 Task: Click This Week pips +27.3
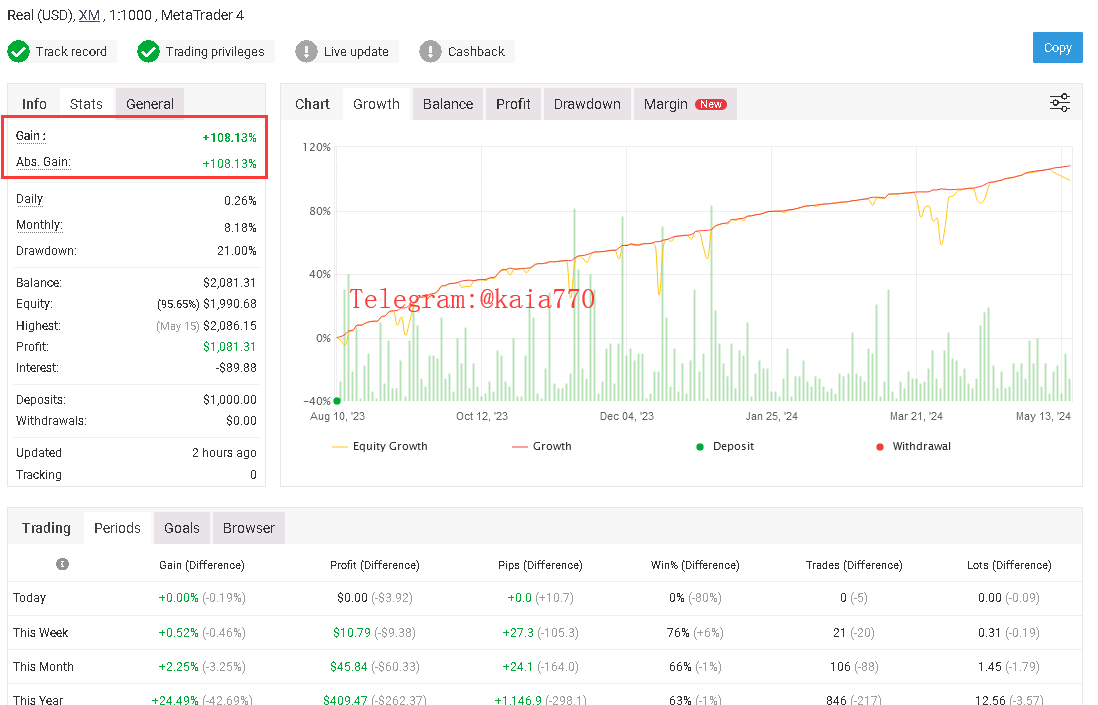(x=518, y=633)
